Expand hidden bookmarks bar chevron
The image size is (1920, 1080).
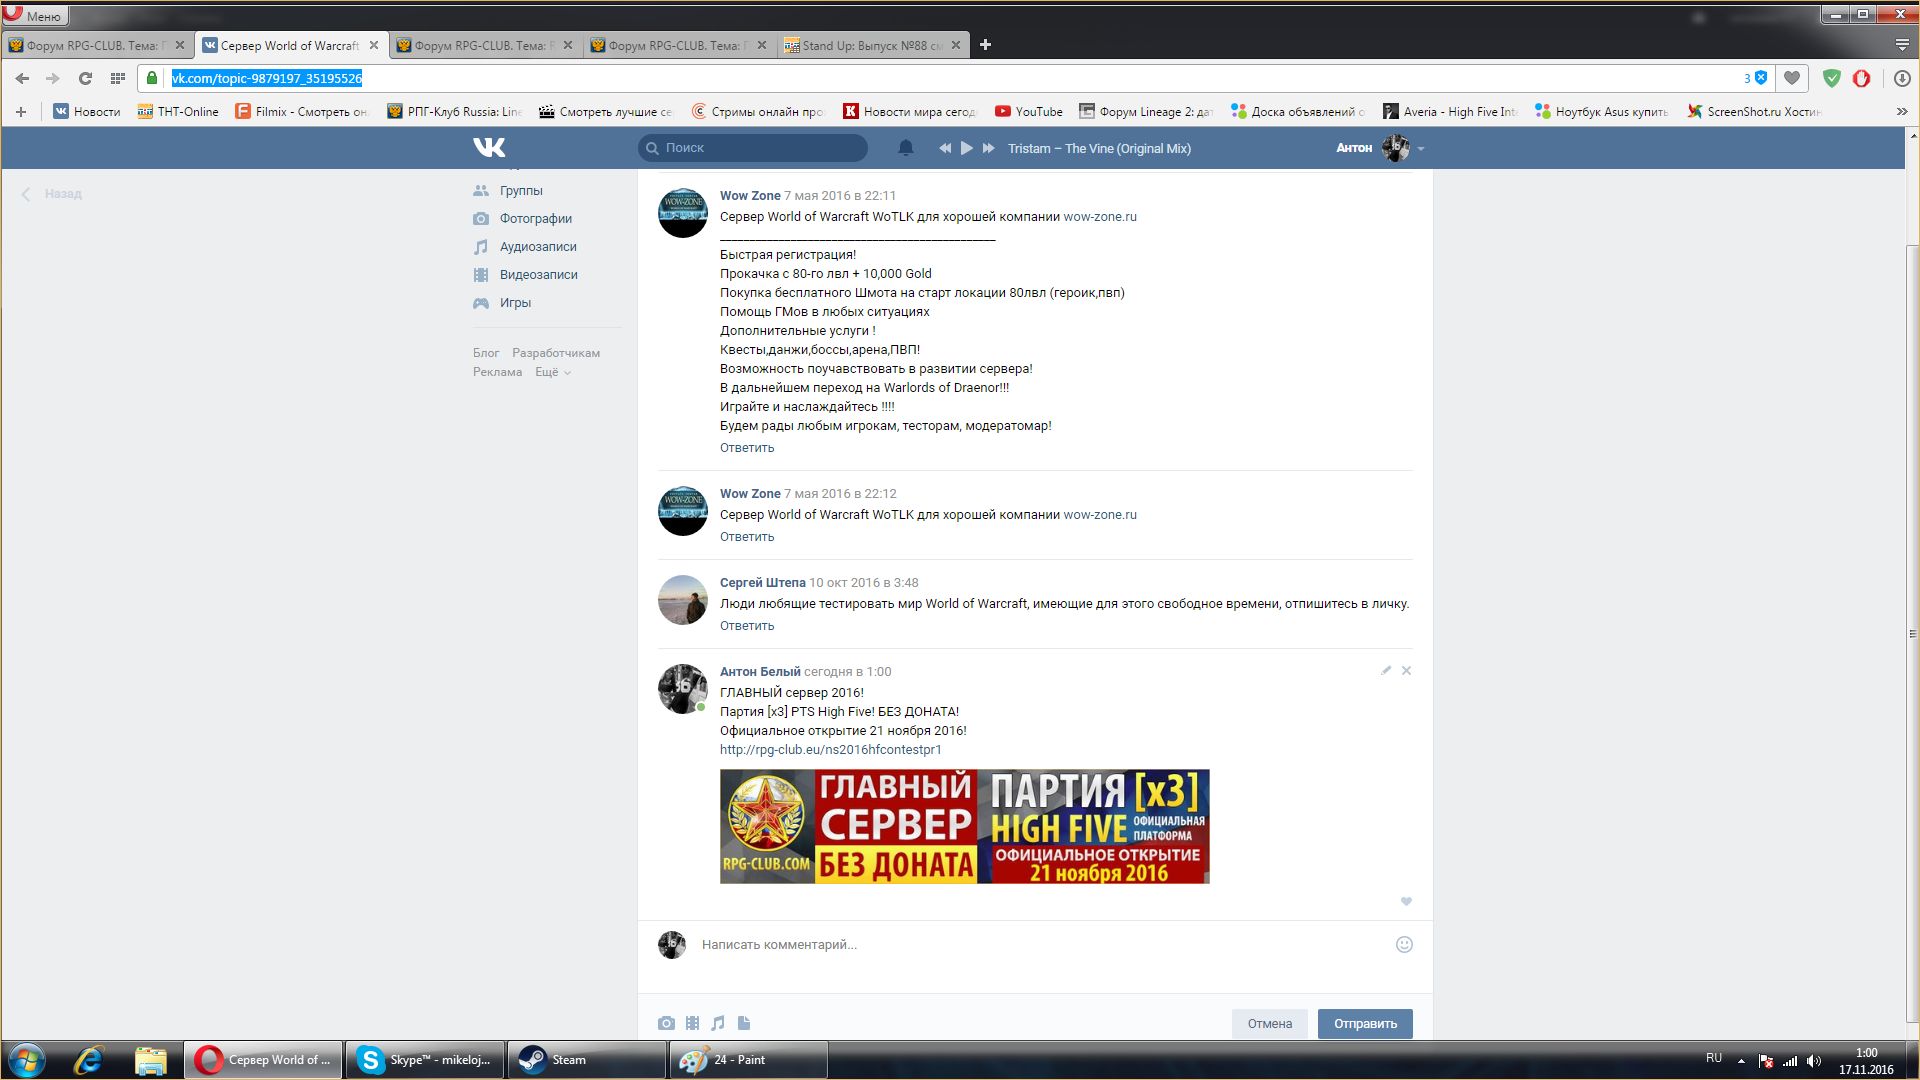(1901, 112)
